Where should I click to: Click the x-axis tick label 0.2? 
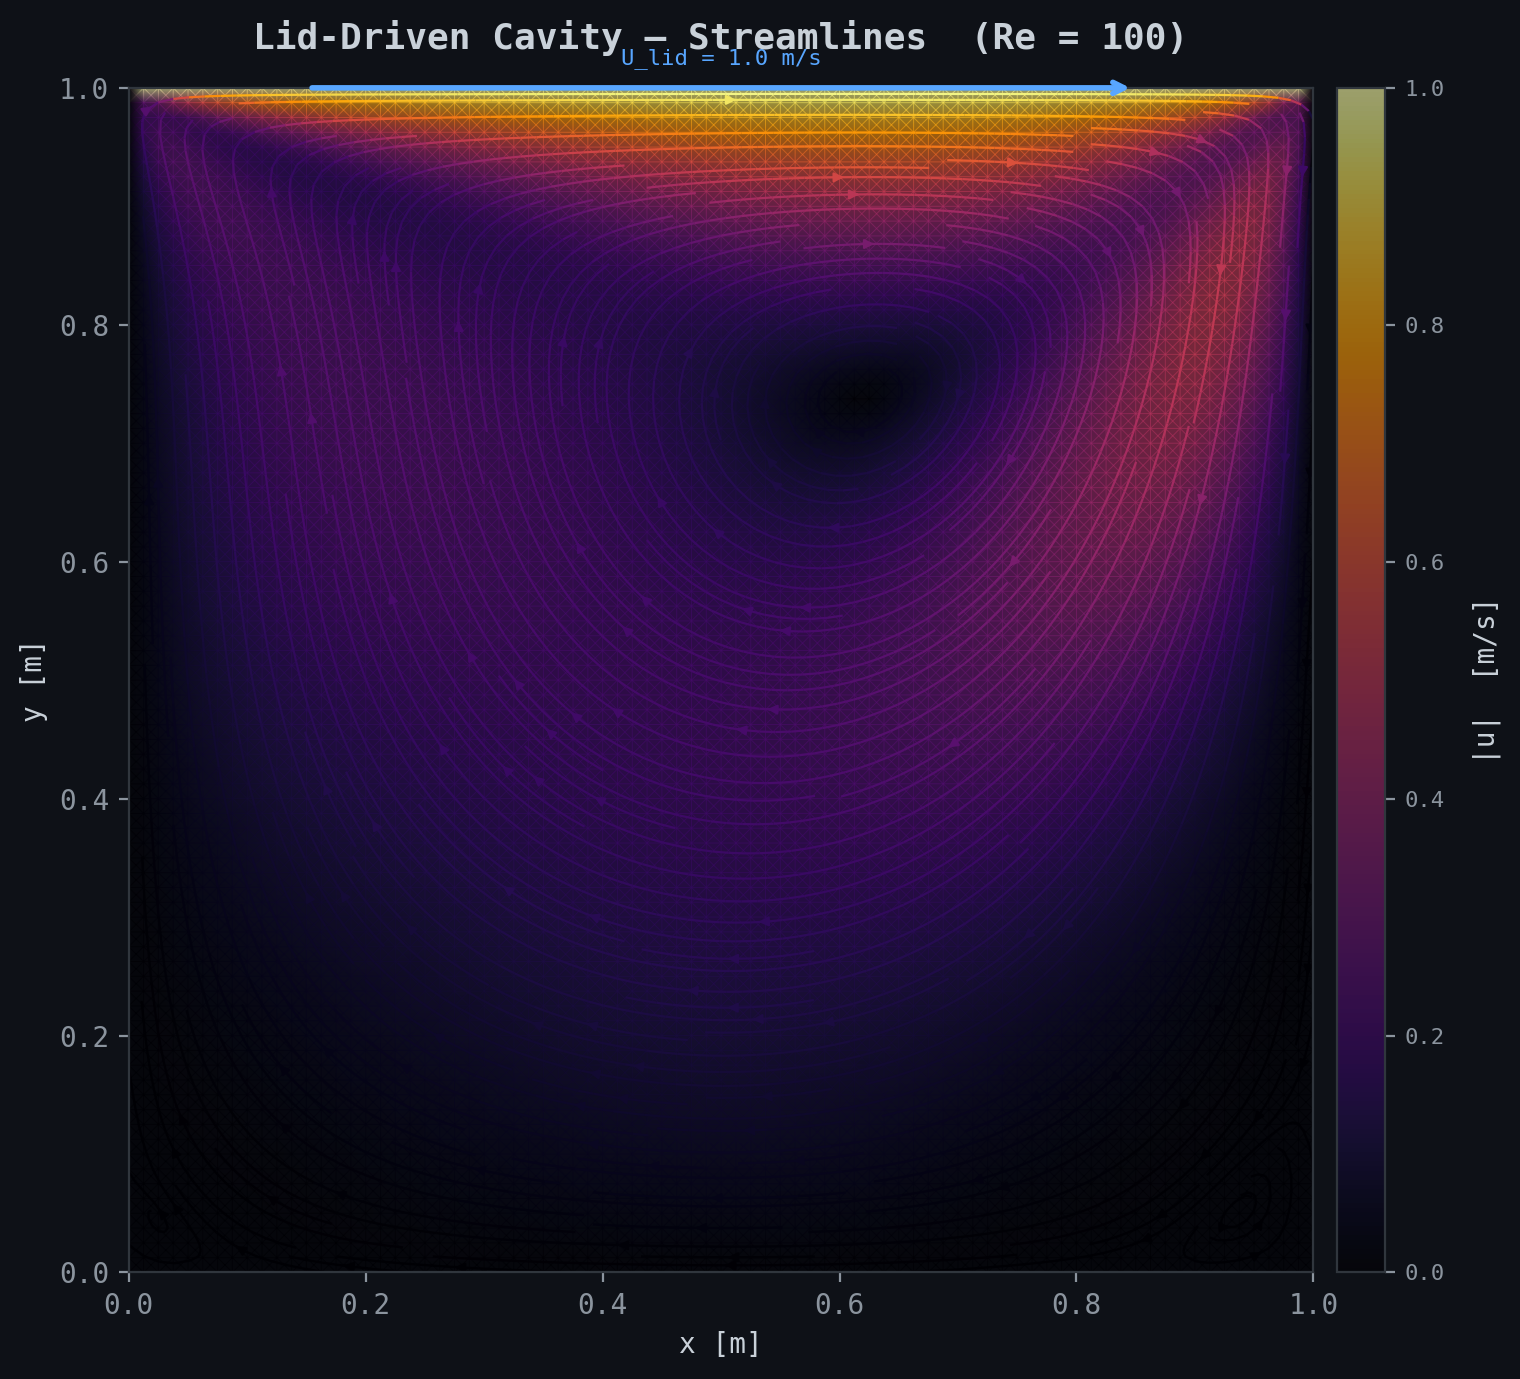point(366,1305)
